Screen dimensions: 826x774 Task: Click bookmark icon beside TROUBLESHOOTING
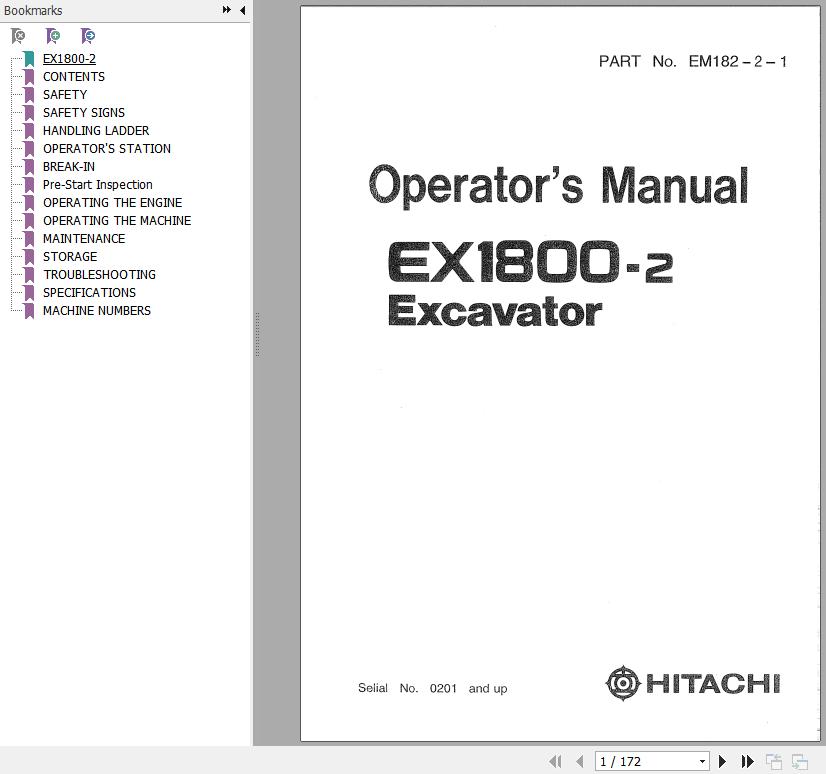[x=29, y=275]
